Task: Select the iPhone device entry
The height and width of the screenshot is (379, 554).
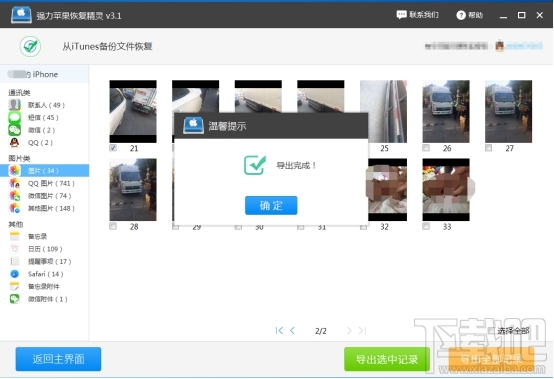Action: coord(44,74)
